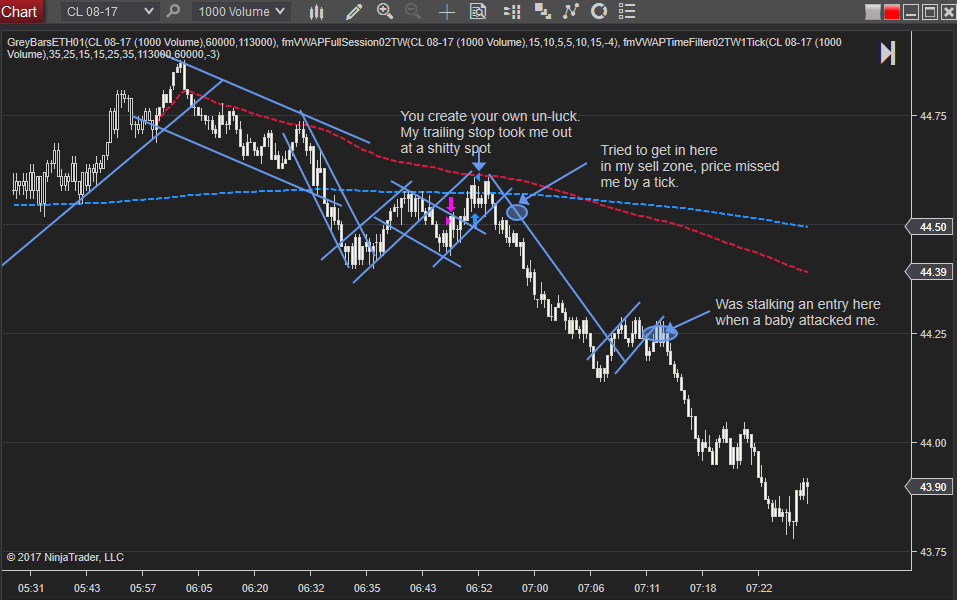The image size is (957, 600).
Task: Open the 1000 Volume interval dropdown
Action: click(x=241, y=11)
